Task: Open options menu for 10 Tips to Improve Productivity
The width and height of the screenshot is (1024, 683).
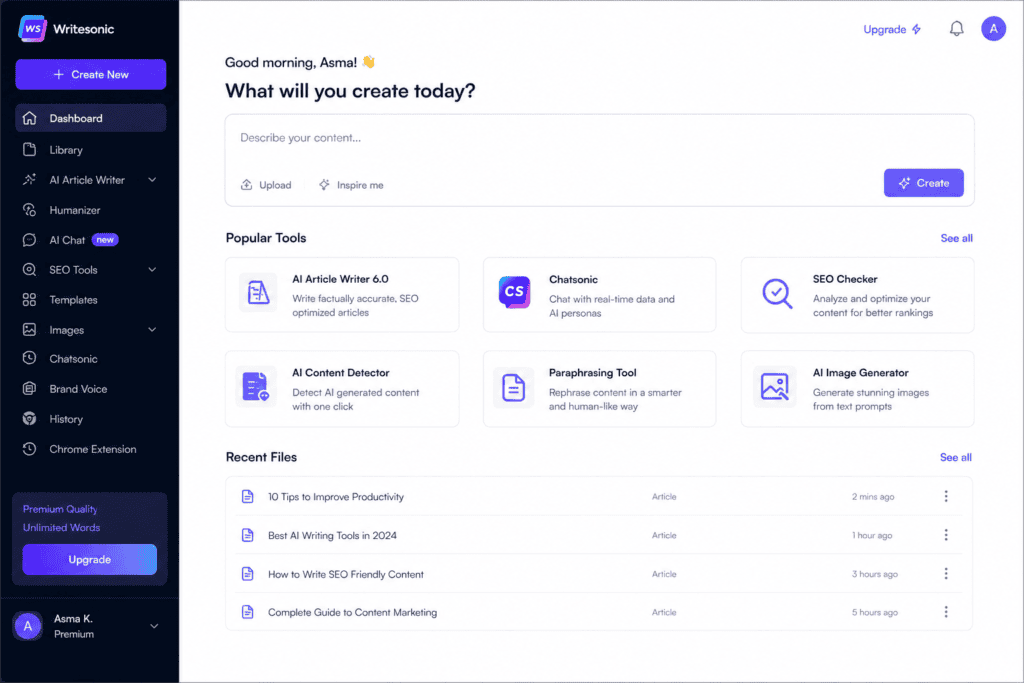Action: [946, 496]
